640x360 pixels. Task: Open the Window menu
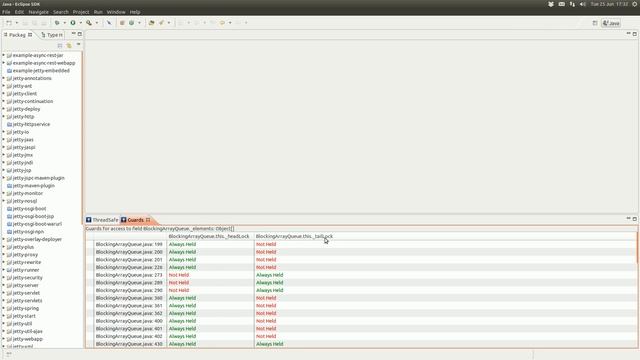[x=116, y=12]
